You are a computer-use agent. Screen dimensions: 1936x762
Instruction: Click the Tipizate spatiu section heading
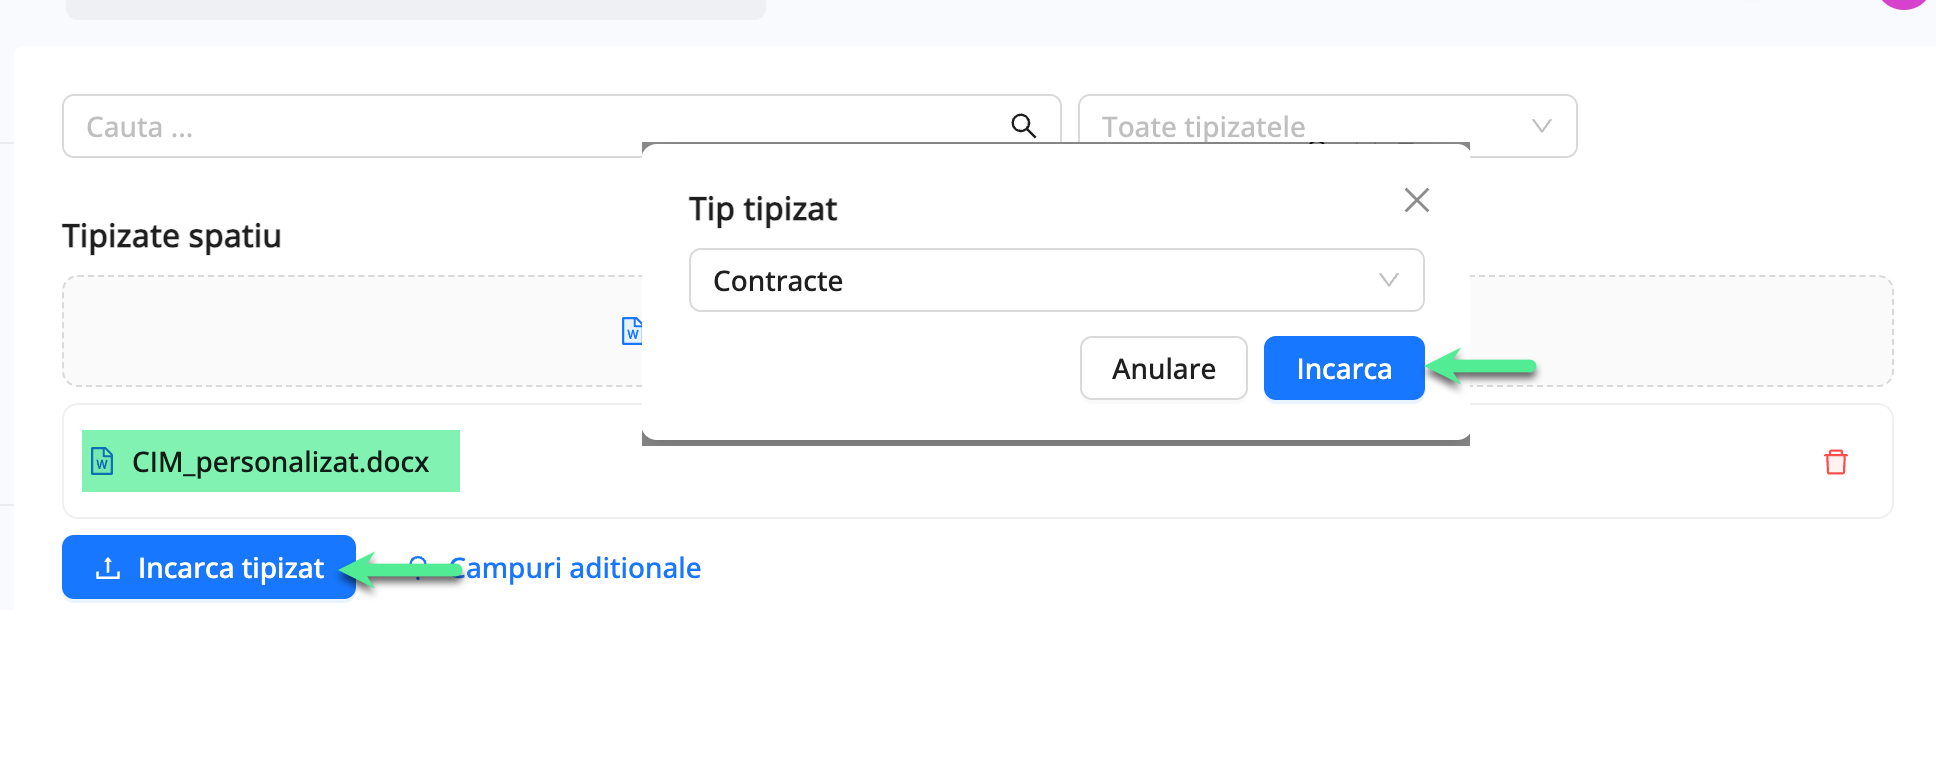click(x=171, y=236)
